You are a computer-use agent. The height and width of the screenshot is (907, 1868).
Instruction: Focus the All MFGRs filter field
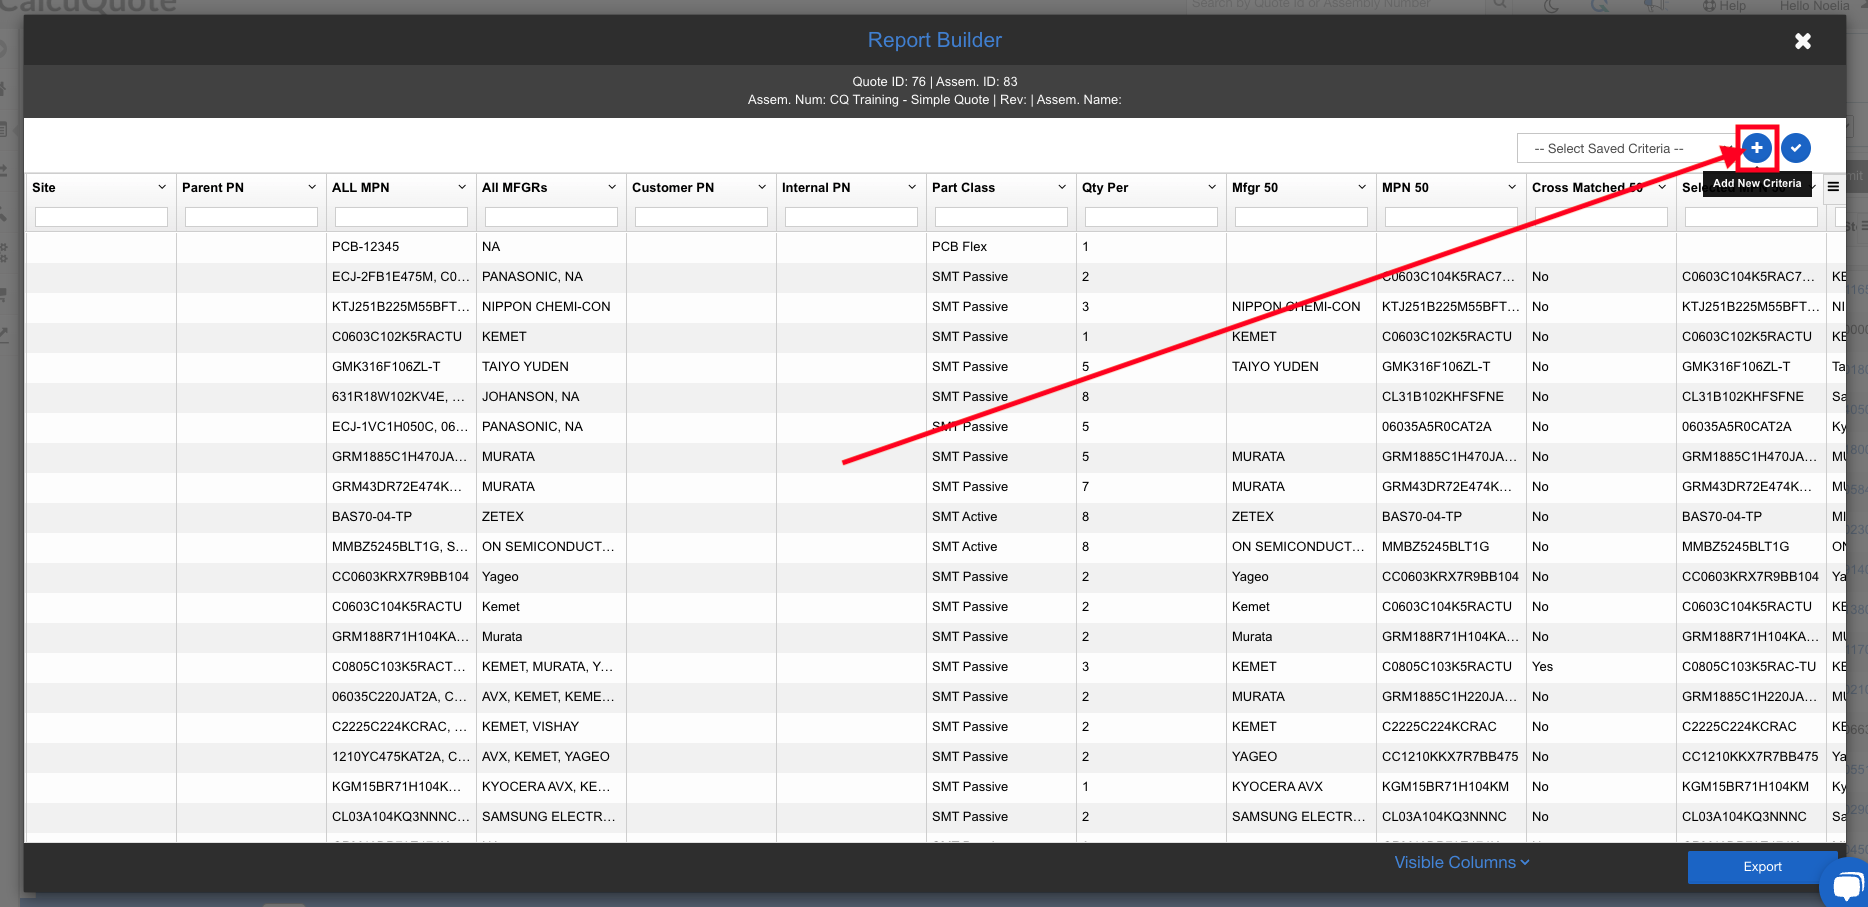[551, 217]
